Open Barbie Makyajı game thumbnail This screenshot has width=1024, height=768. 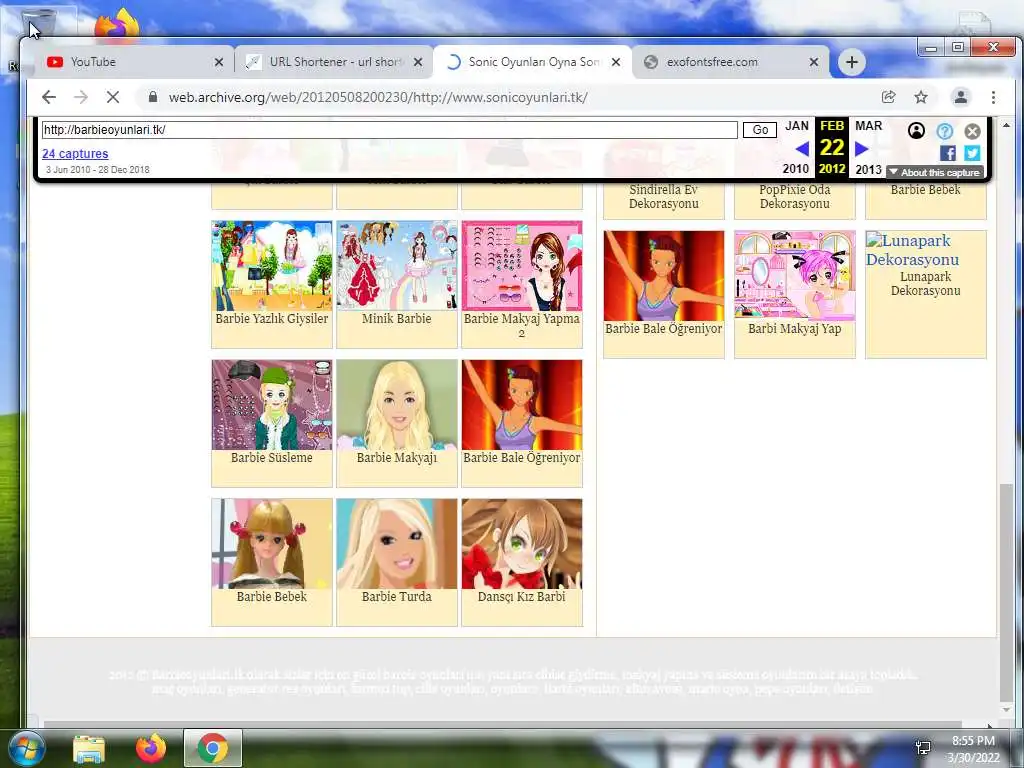click(396, 405)
